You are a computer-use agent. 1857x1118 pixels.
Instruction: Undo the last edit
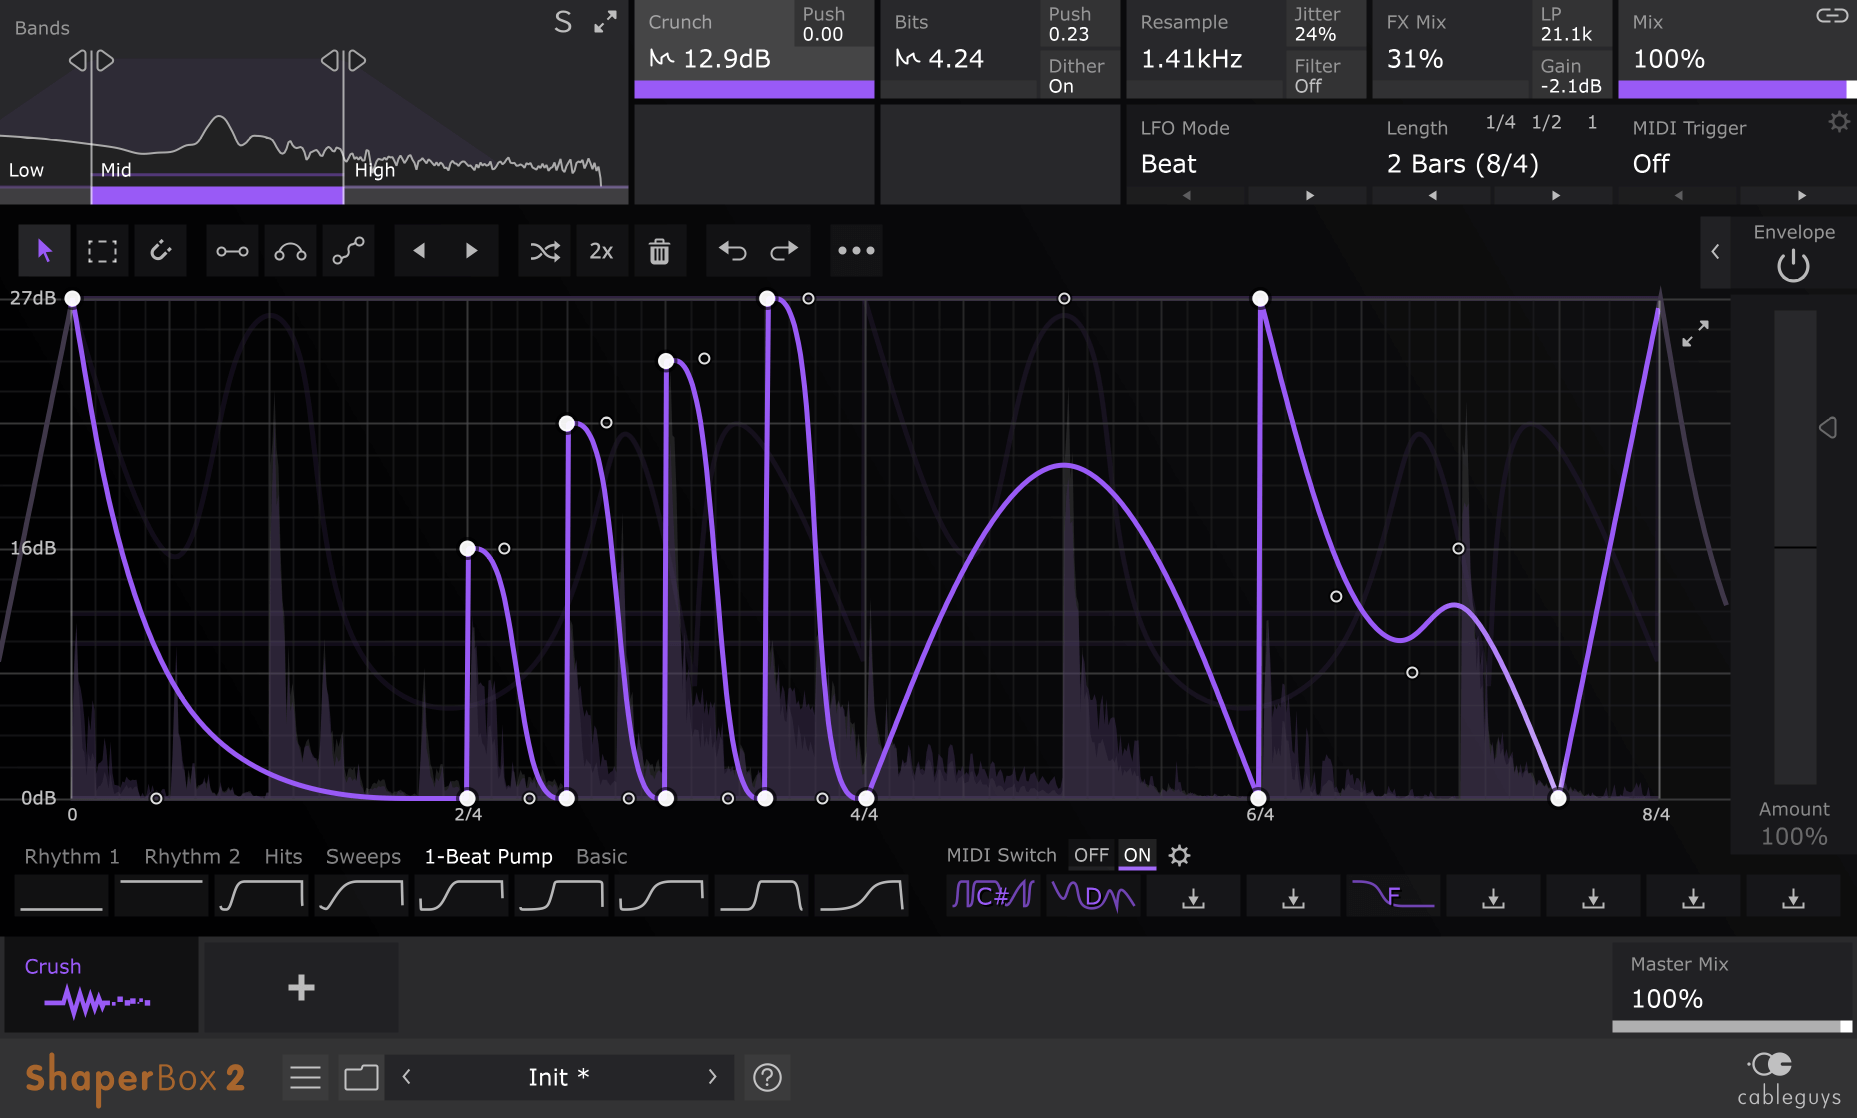tap(732, 251)
